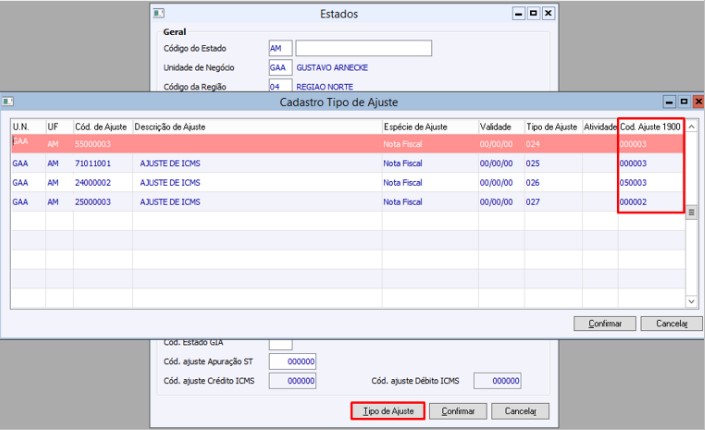The width and height of the screenshot is (705, 430).
Task: Click the Cód. ajuste Crédito ICMS field
Action: coord(292,381)
